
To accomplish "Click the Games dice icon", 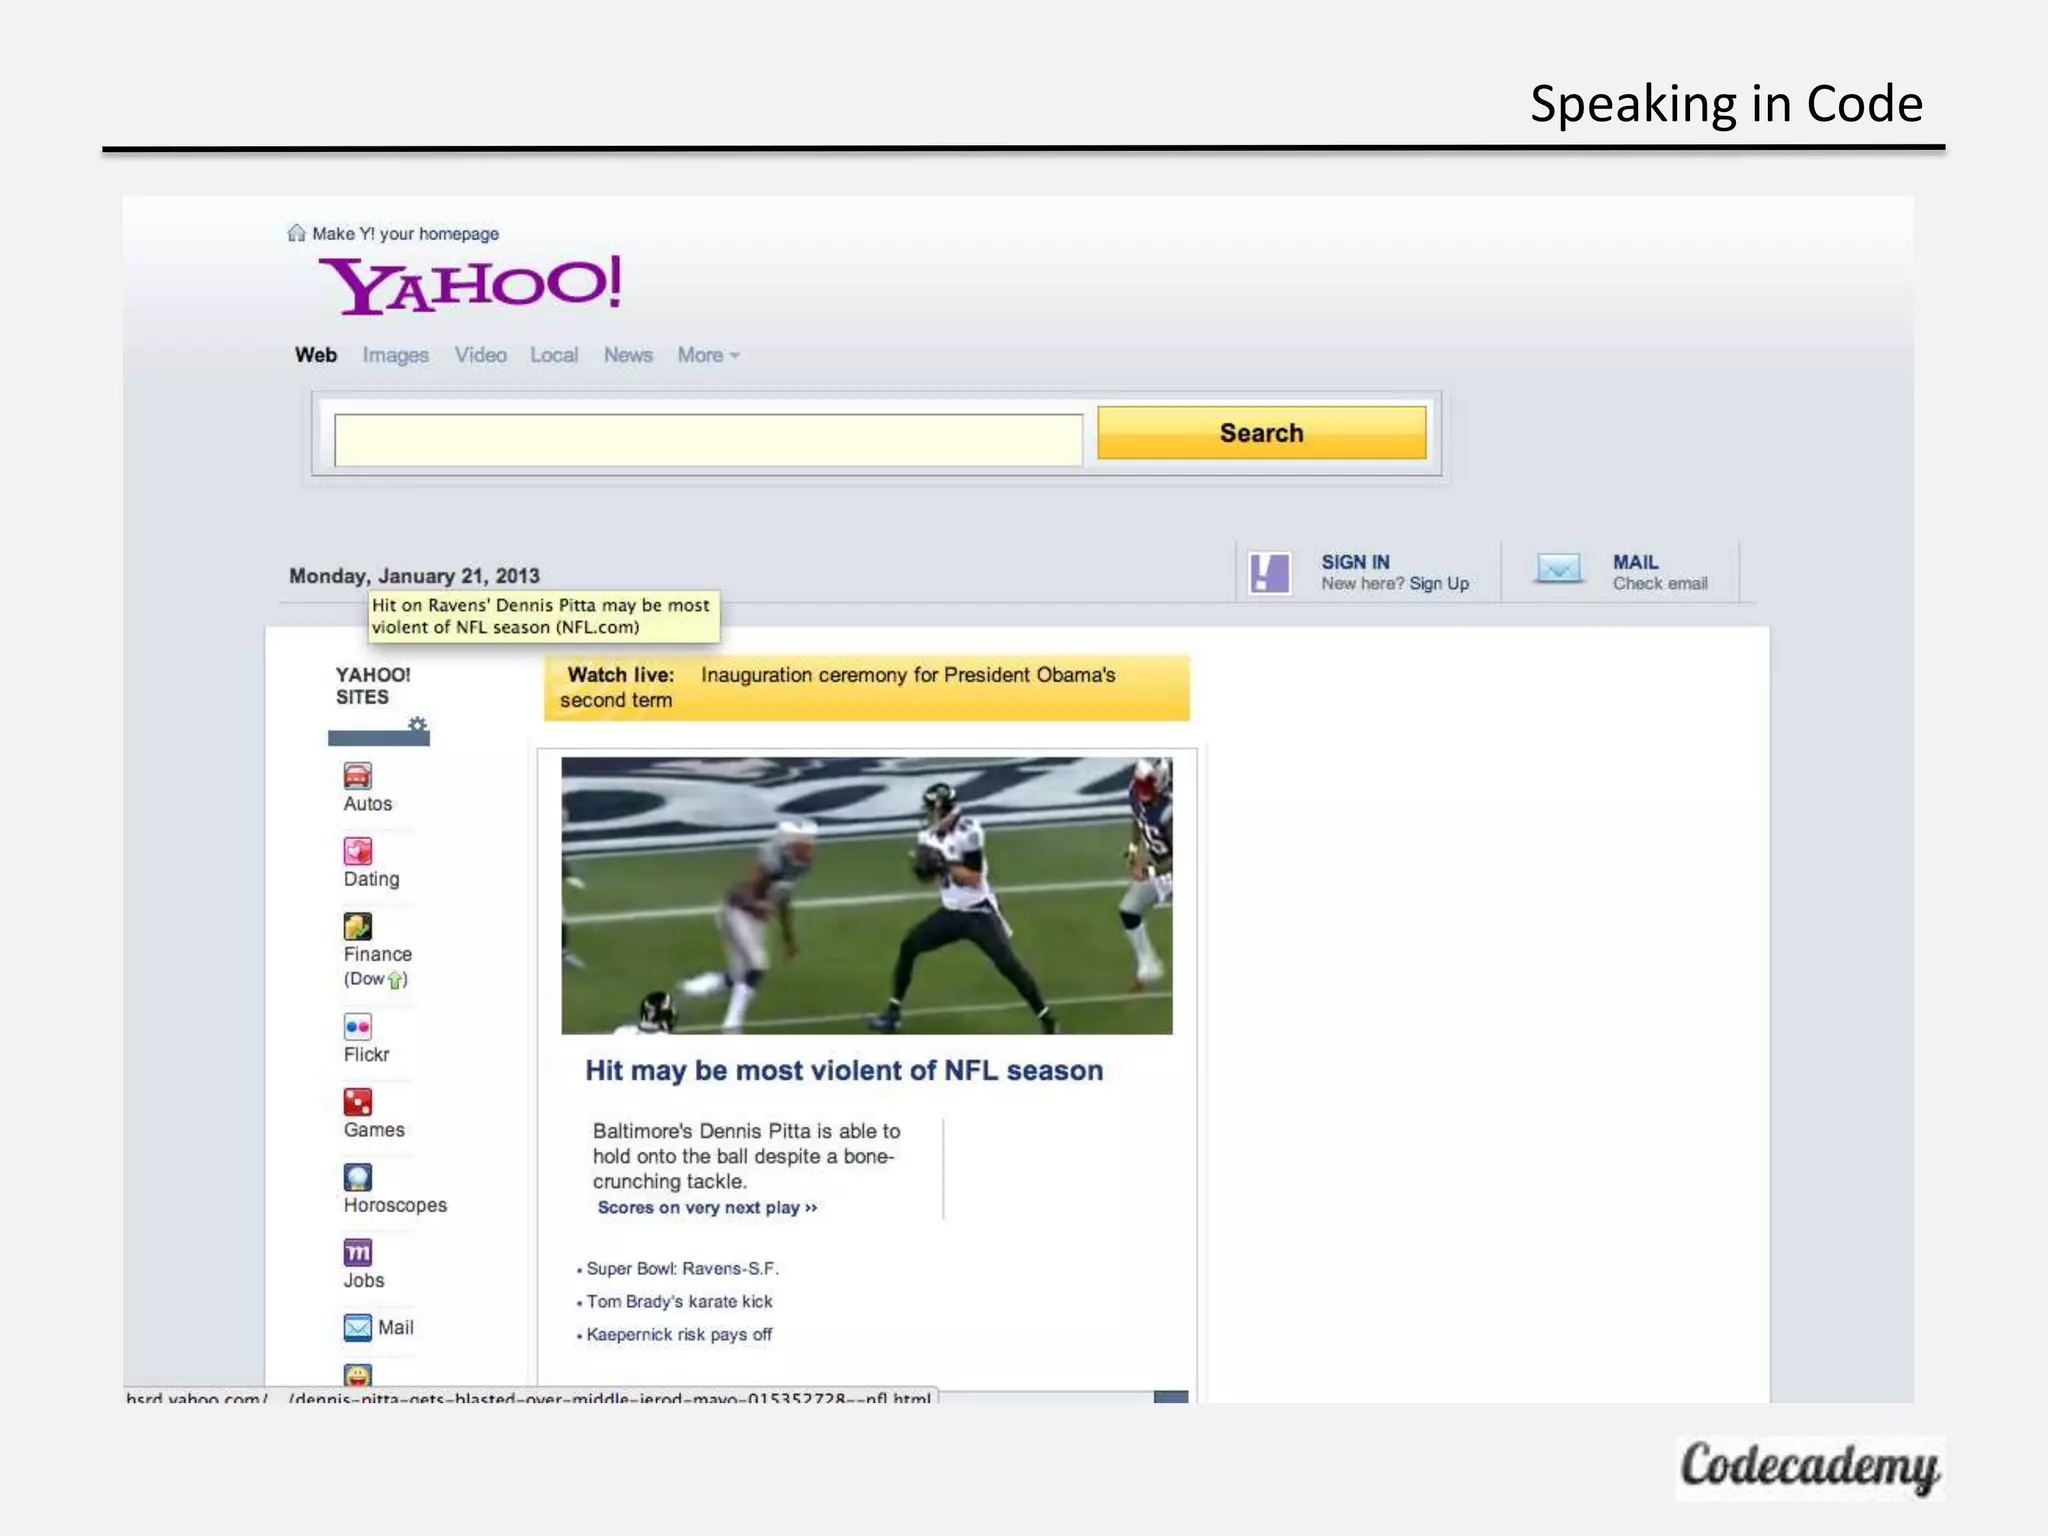I will click(358, 1102).
